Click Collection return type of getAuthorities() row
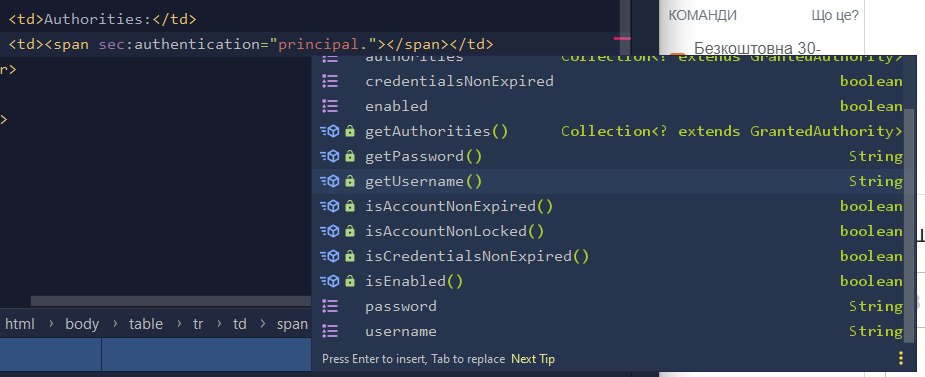Screen dimensions: 925x377 (x=732, y=132)
